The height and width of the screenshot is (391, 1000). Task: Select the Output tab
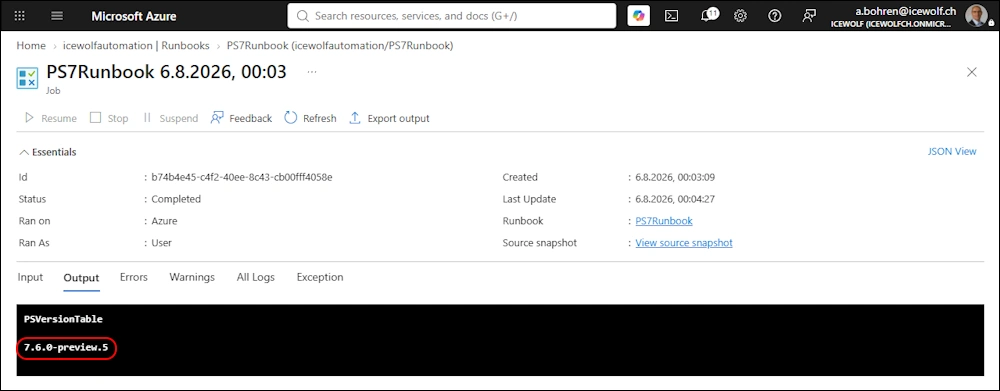point(81,278)
